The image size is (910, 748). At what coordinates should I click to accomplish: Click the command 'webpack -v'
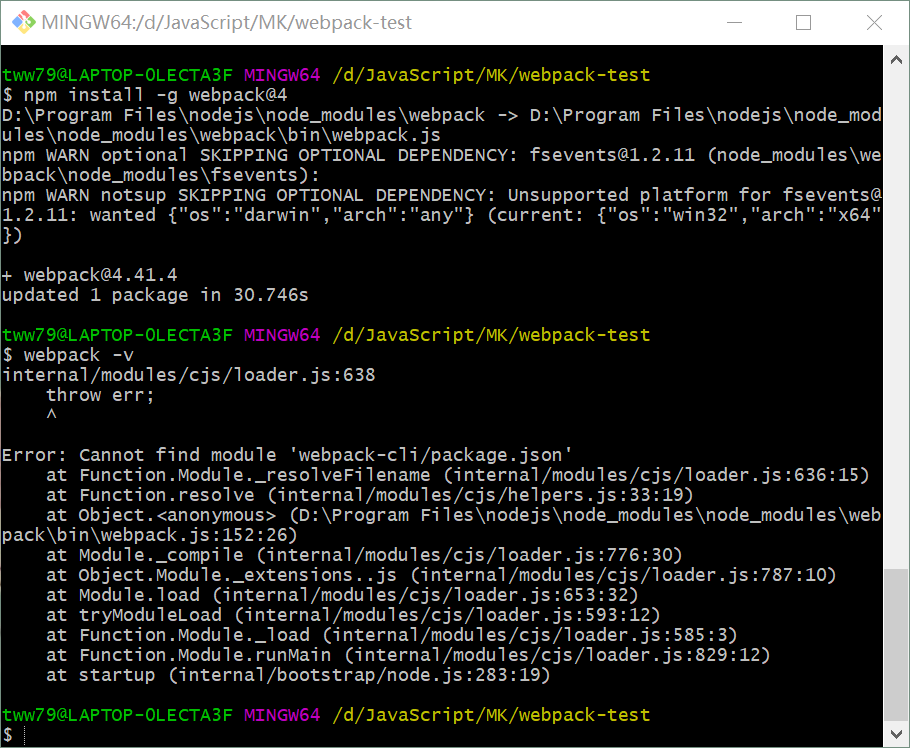[78, 355]
